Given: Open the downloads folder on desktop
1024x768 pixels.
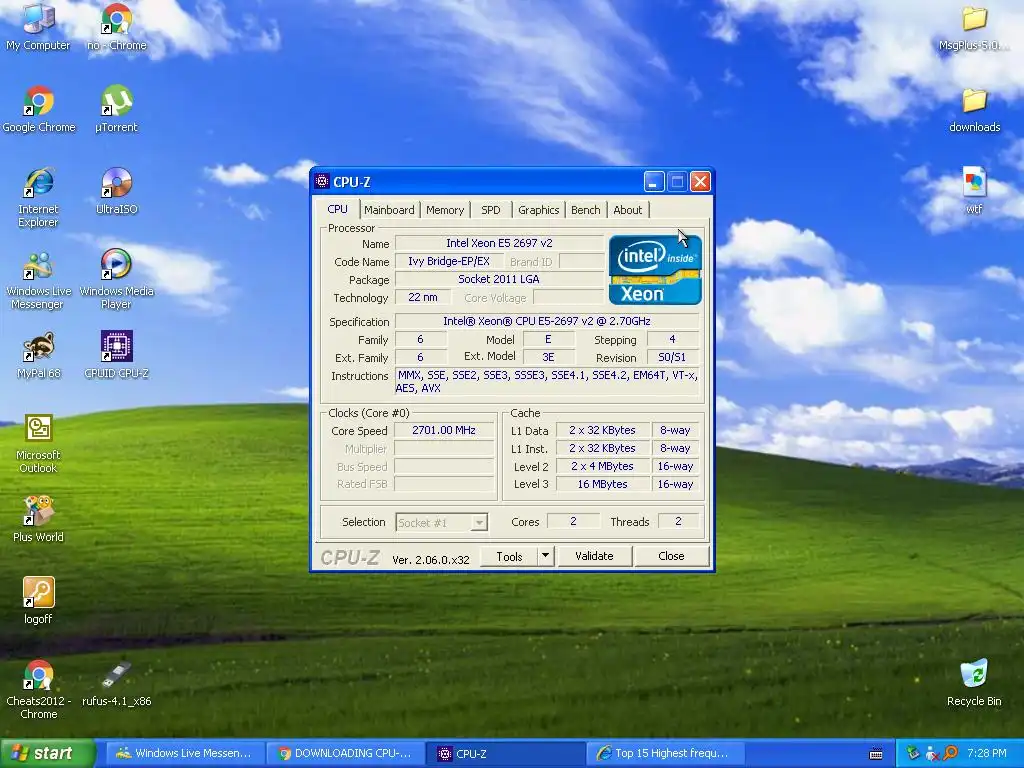Looking at the screenshot, I should point(974,108).
